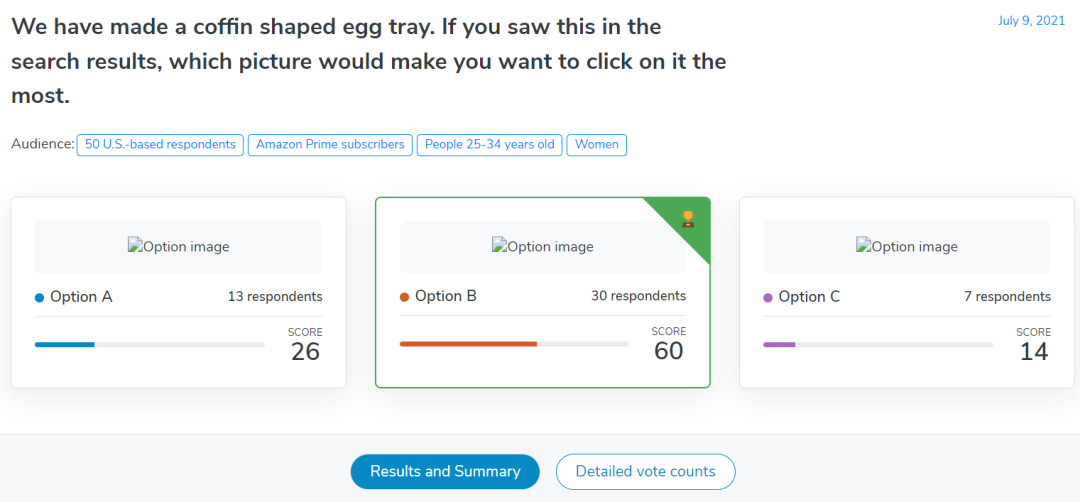Click the Option C score of 14
This screenshot has width=1080, height=502.
1033,350
